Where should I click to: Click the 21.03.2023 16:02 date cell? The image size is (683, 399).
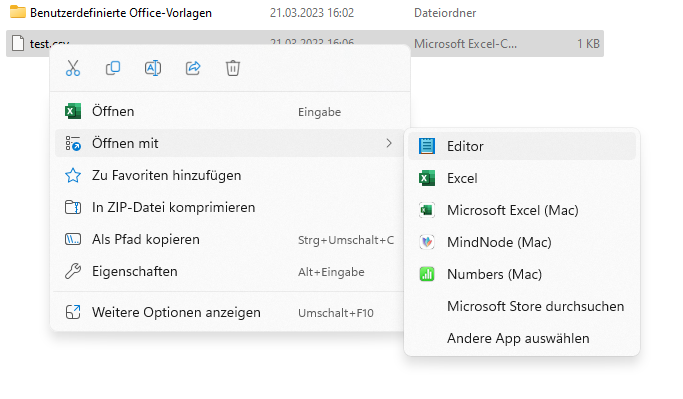[312, 13]
